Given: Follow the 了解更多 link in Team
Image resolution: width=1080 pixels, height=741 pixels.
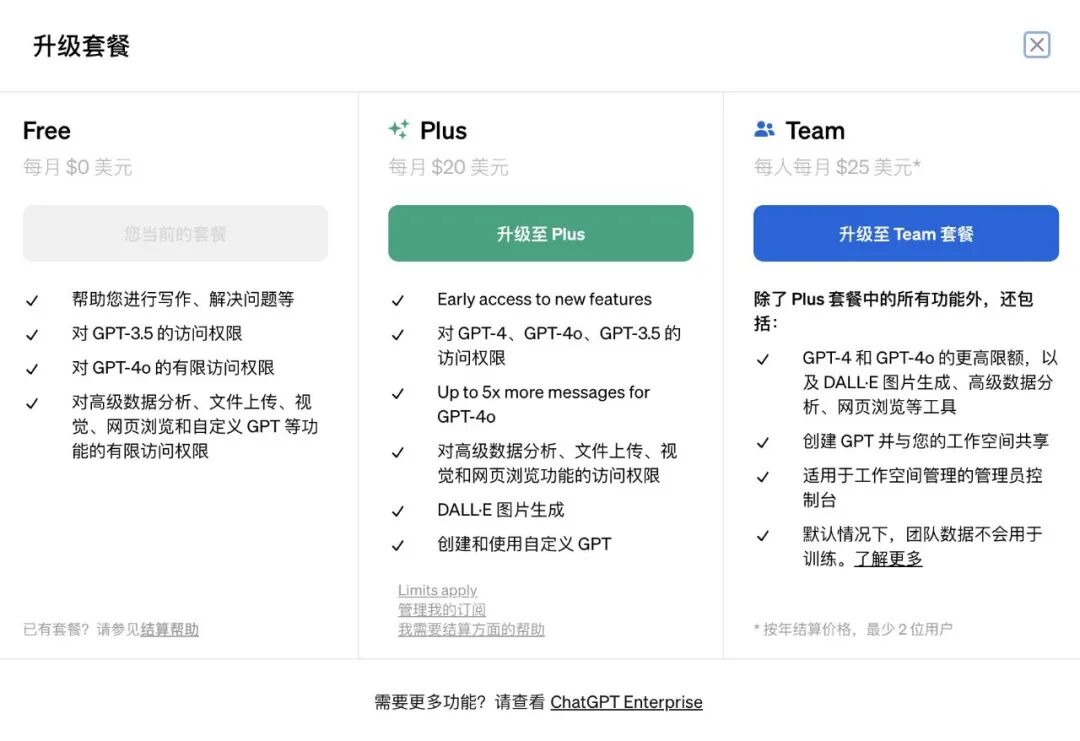Looking at the screenshot, I should (x=889, y=559).
